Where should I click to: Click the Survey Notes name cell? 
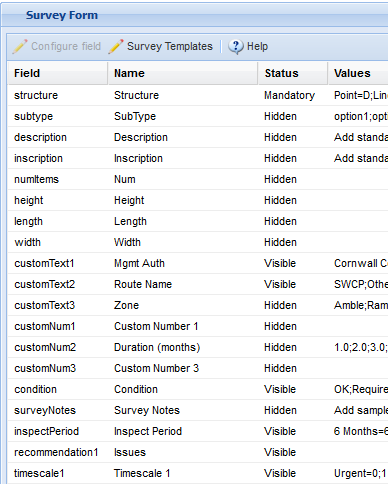(x=183, y=410)
